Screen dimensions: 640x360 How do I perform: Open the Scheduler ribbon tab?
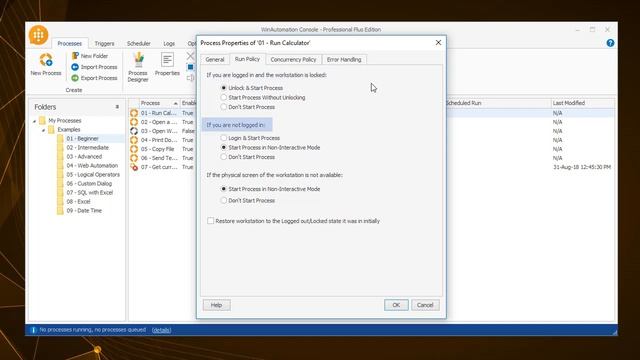click(139, 43)
